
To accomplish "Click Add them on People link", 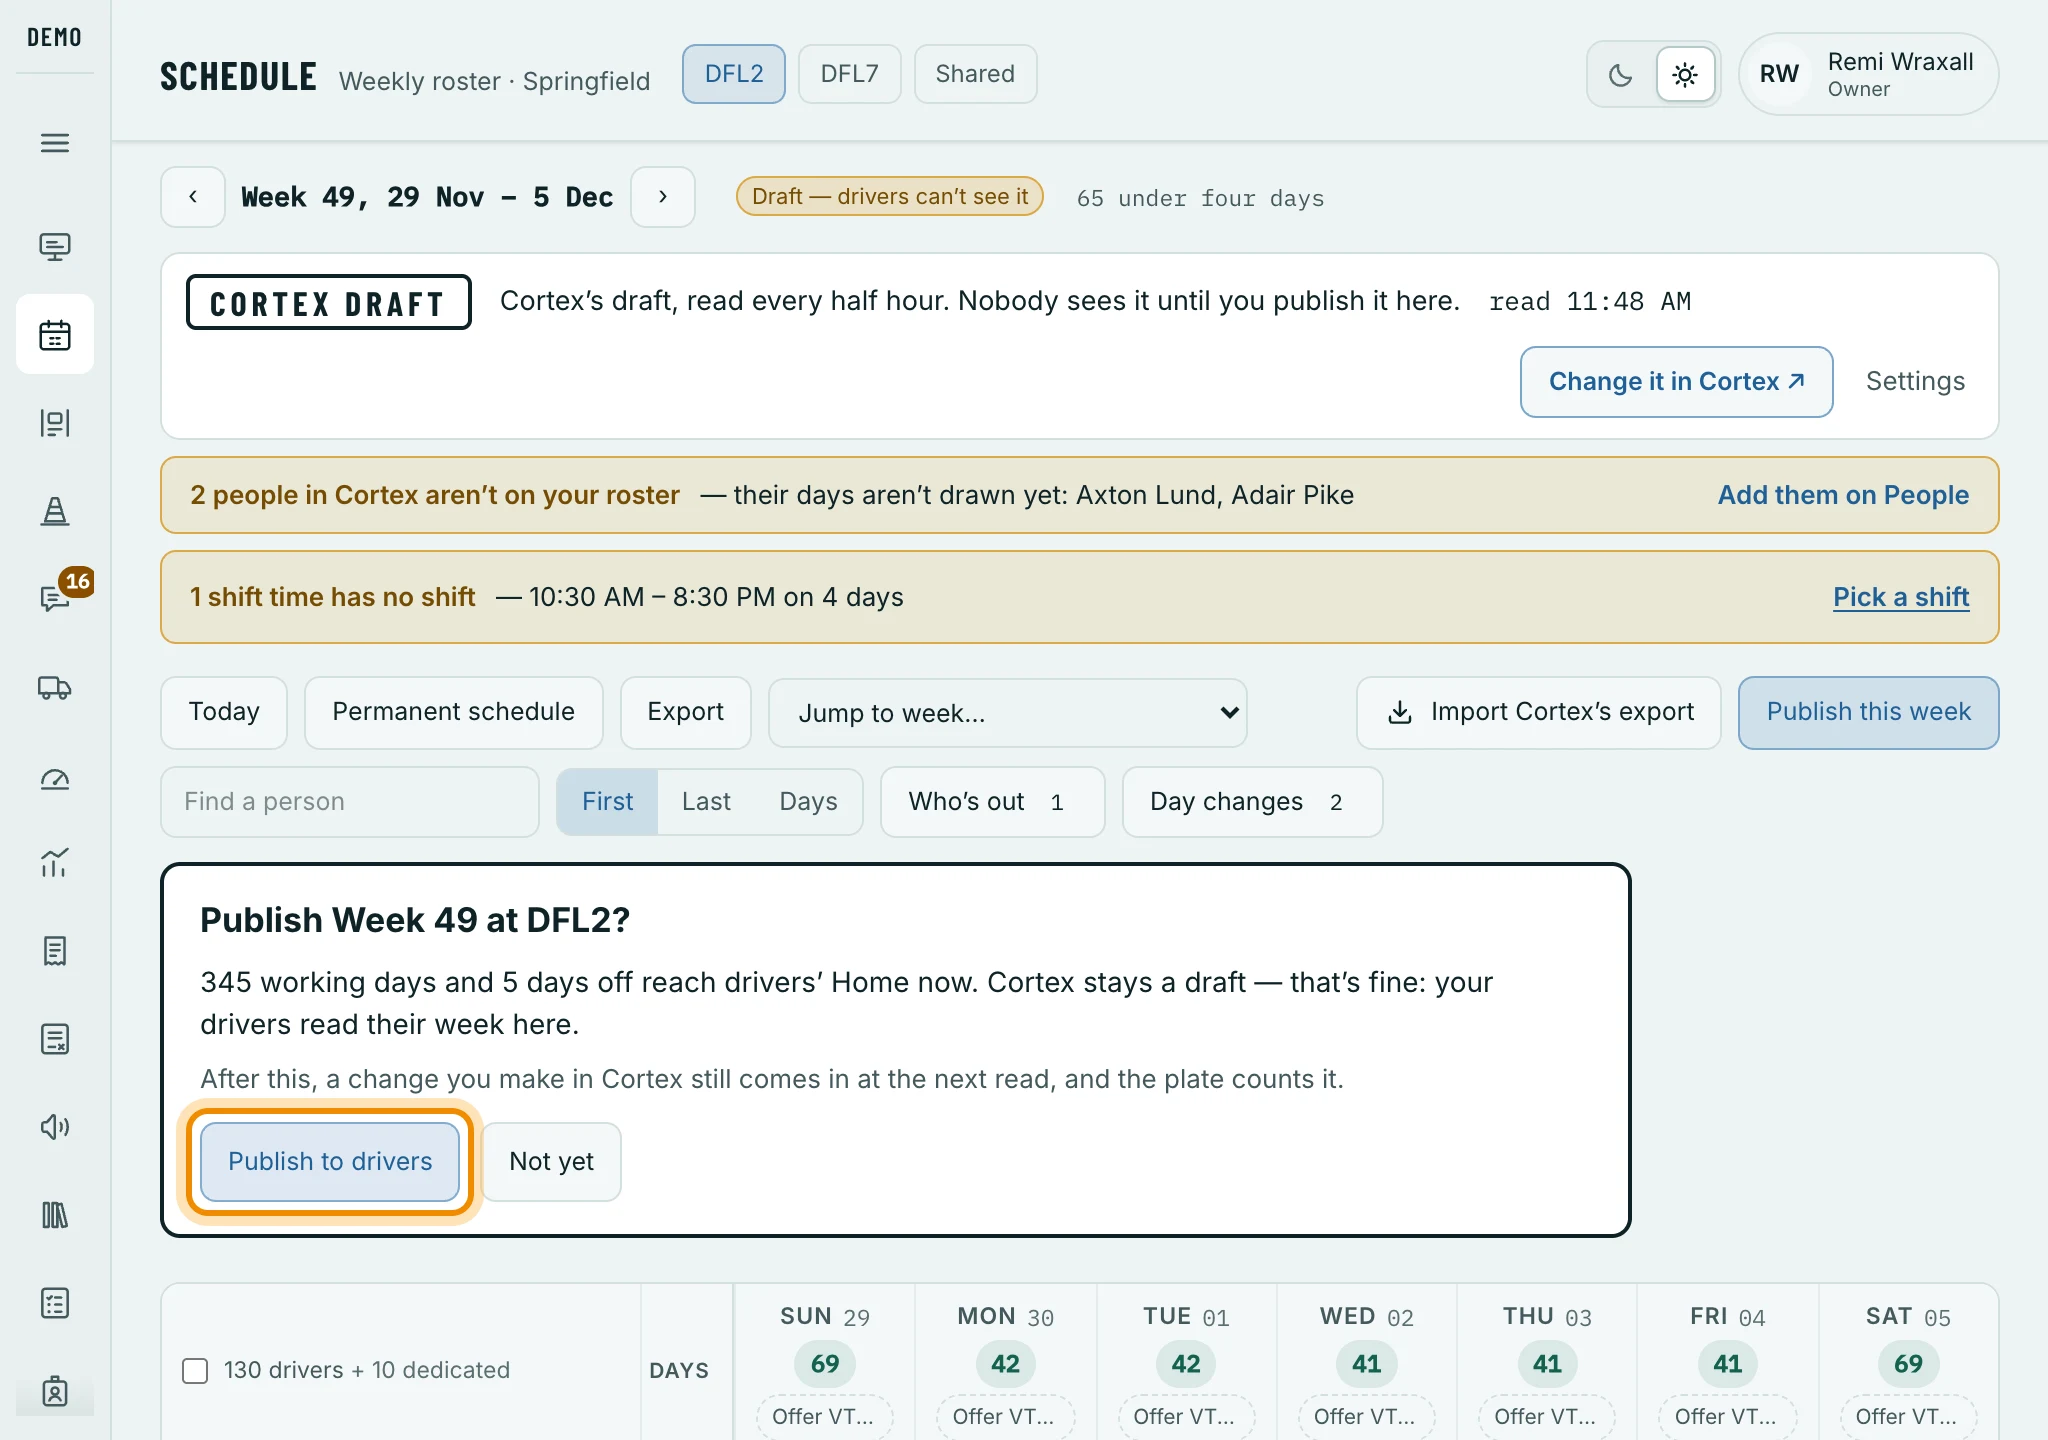I will coord(1843,495).
